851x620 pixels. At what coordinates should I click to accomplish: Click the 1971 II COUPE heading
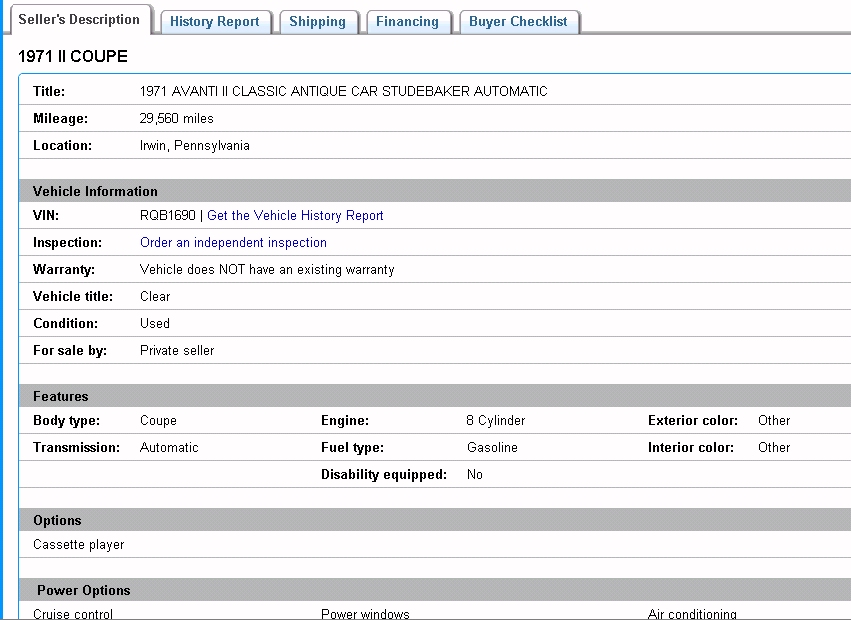pyautogui.click(x=73, y=57)
